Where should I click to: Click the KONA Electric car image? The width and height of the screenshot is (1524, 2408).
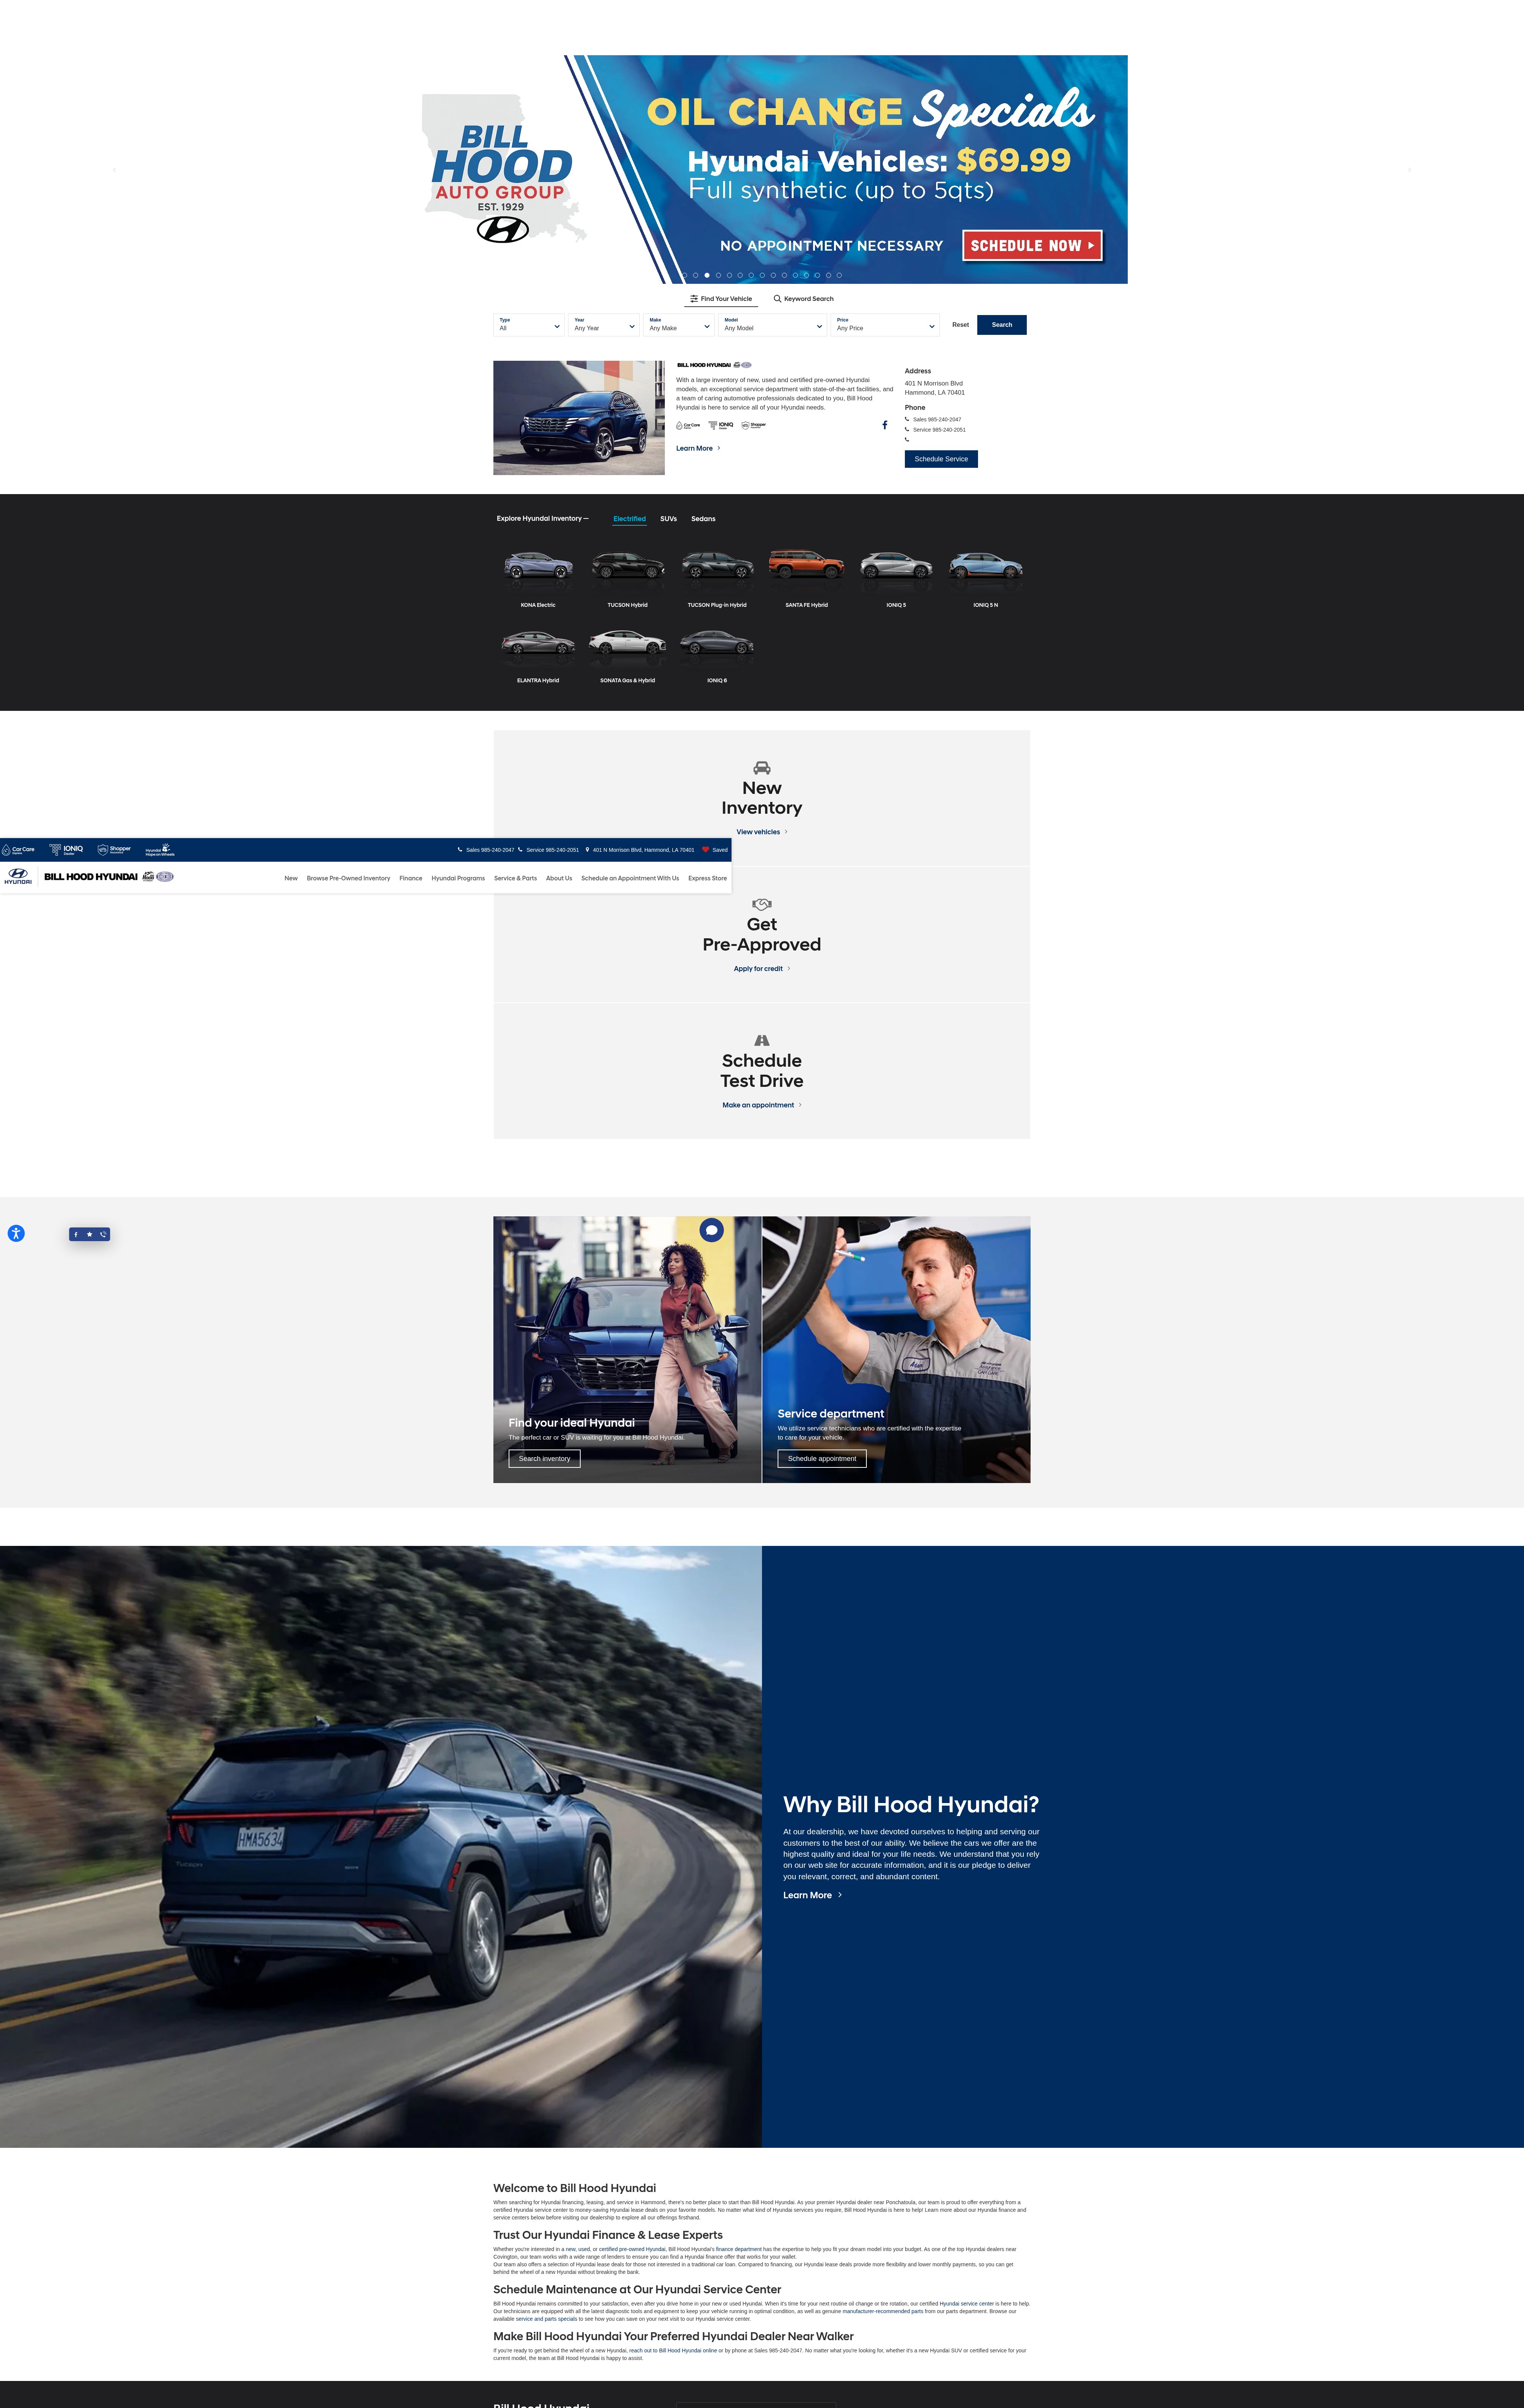pos(538,567)
